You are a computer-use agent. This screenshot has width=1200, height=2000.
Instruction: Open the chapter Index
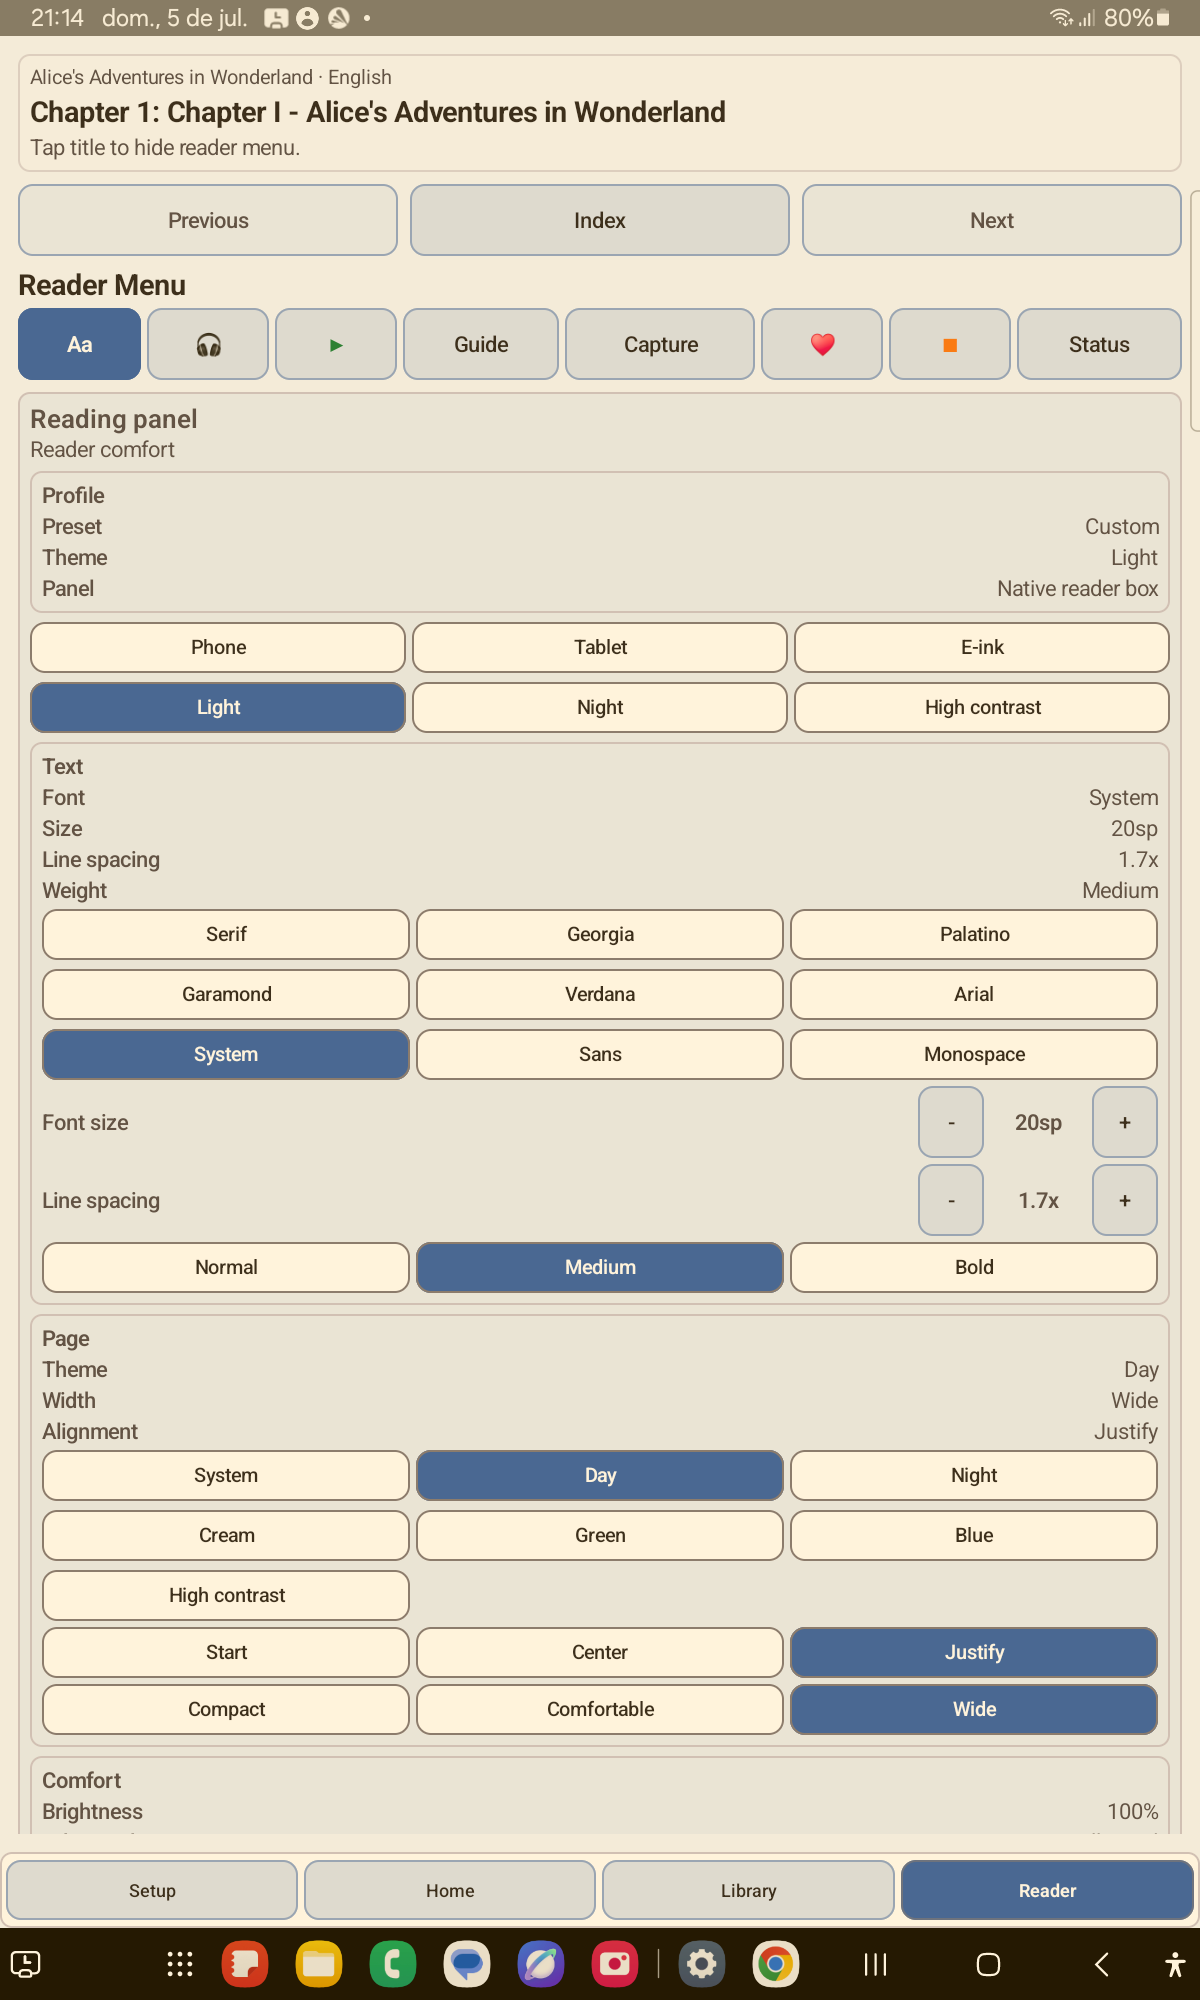tap(600, 220)
